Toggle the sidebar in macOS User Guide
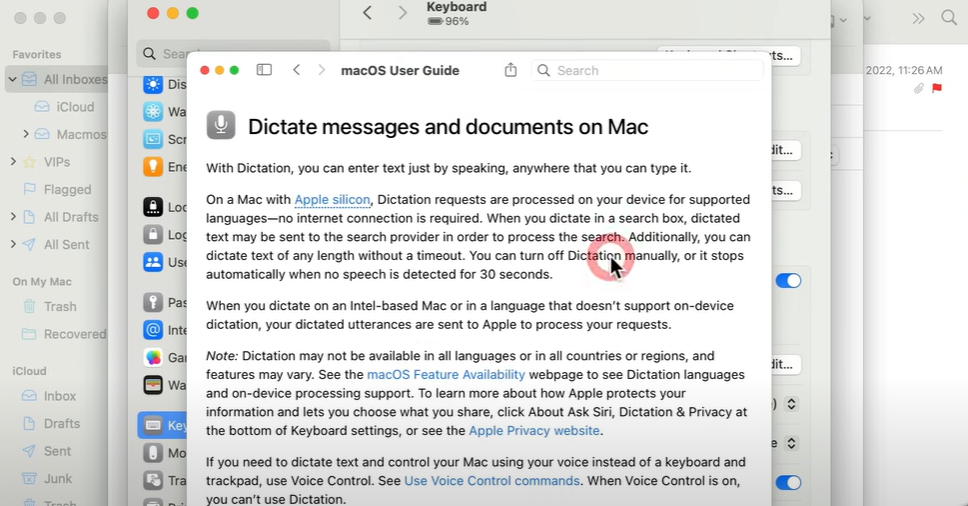This screenshot has width=968, height=506. pos(264,70)
